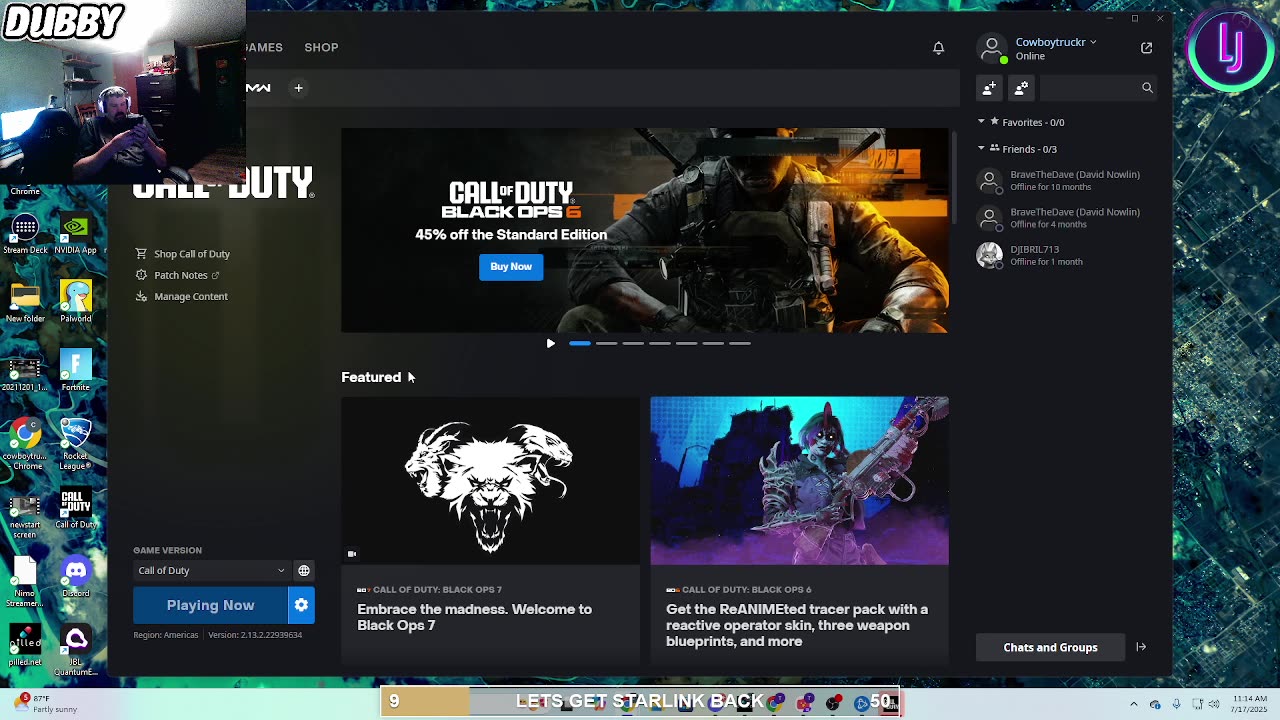Open the newstart screen desktop file

(x=25, y=514)
